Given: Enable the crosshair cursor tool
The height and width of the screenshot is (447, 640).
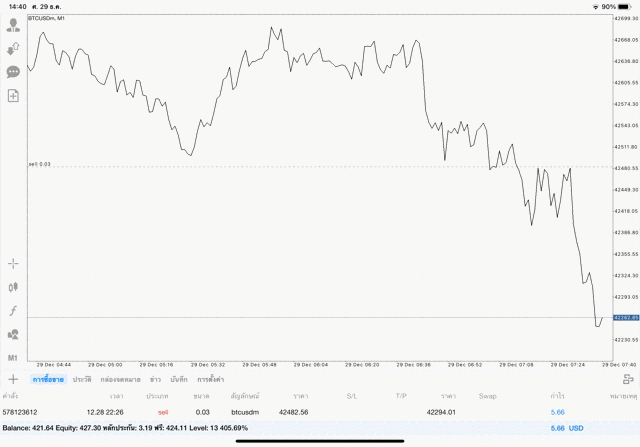Looking at the screenshot, I should pos(14,264).
